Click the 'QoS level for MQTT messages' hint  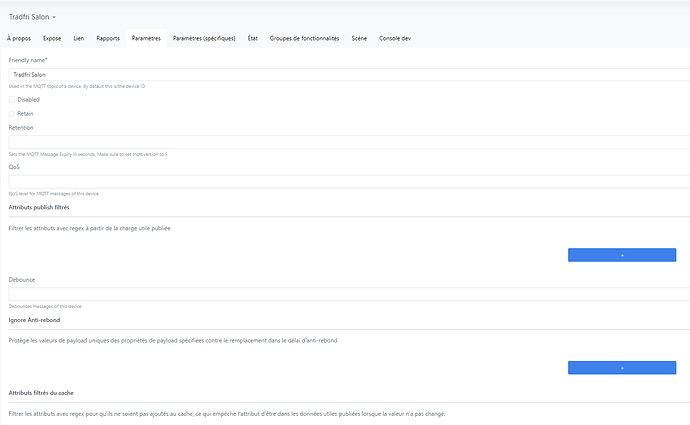[54, 194]
